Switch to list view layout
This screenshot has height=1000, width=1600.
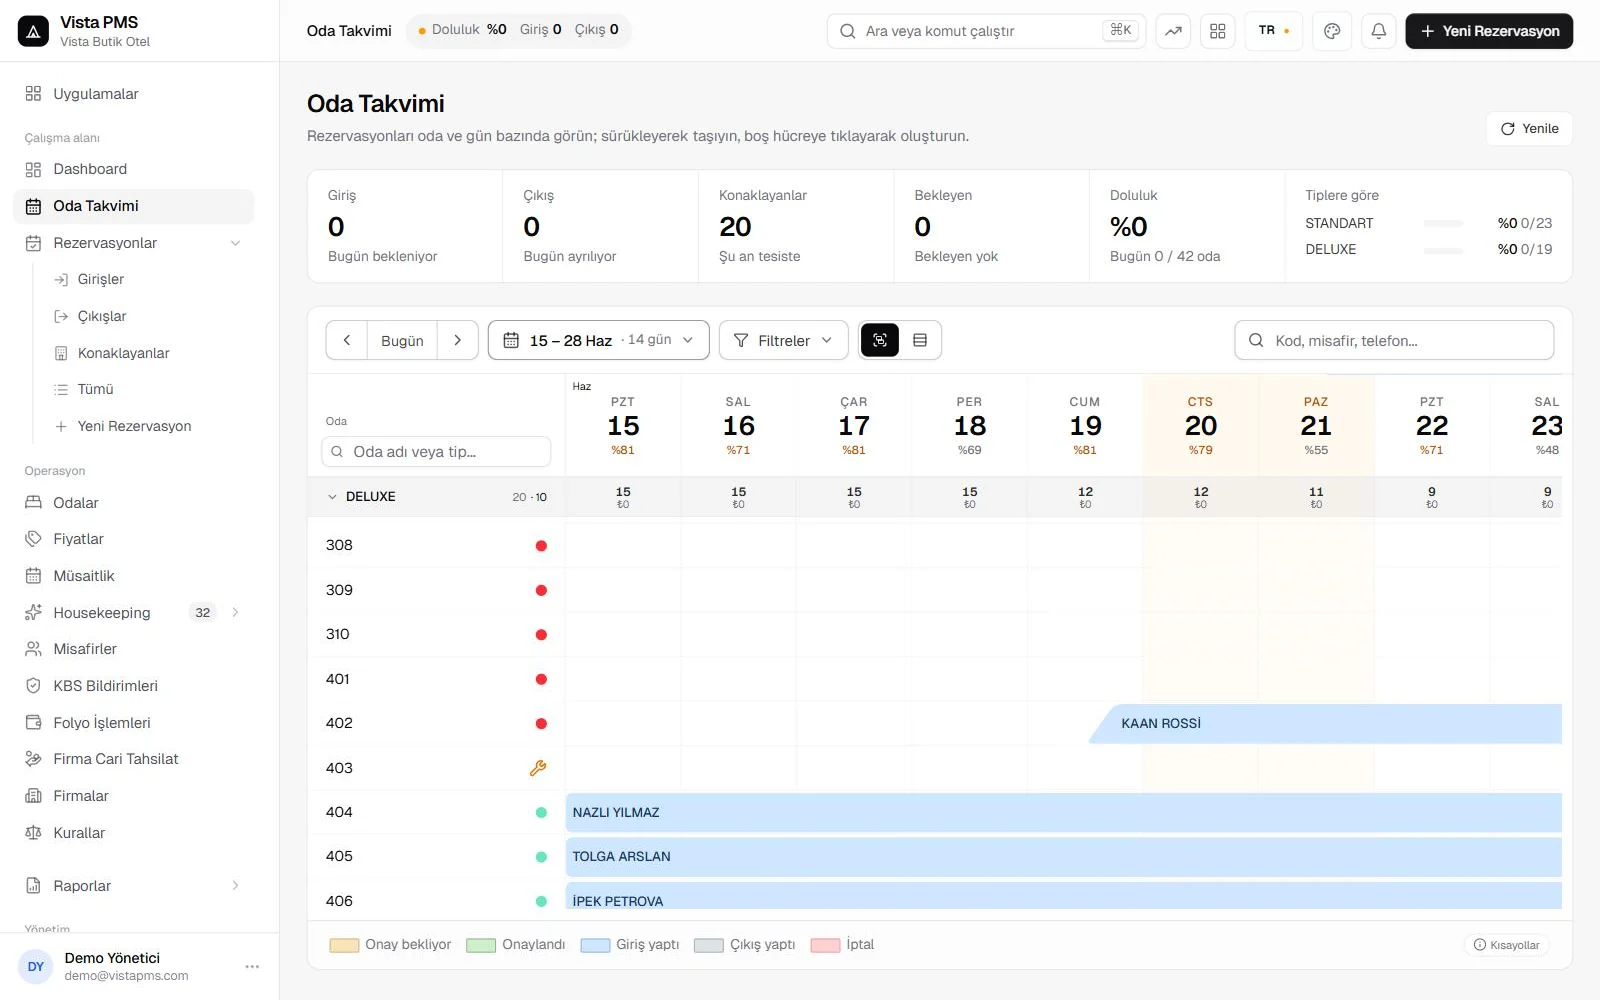(x=920, y=341)
